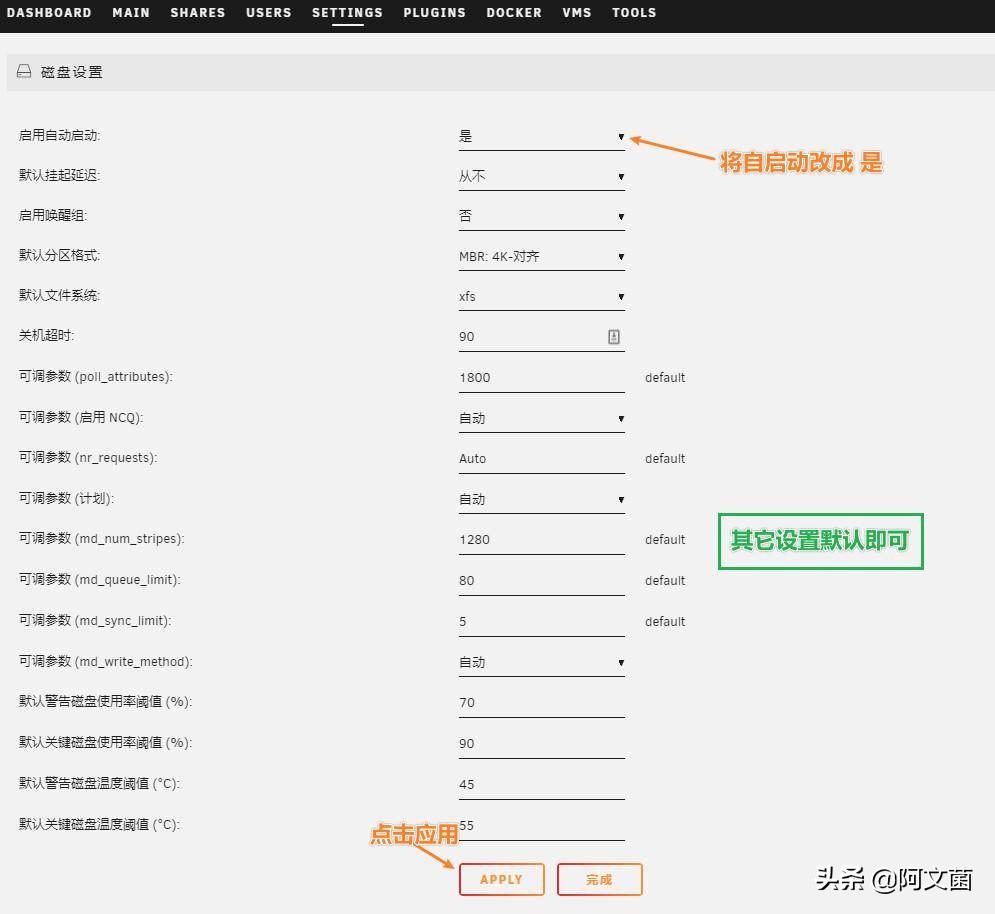
Task: Switch to the VMS tab
Action: [x=577, y=13]
